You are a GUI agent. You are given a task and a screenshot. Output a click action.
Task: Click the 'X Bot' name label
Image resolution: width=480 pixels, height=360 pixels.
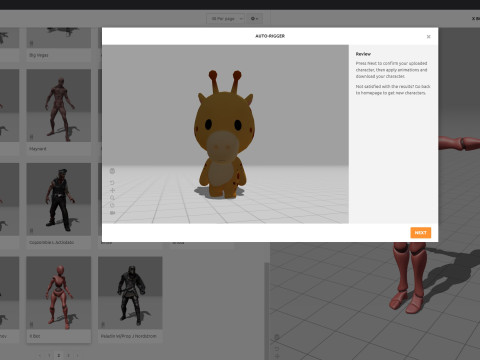(x=35, y=336)
